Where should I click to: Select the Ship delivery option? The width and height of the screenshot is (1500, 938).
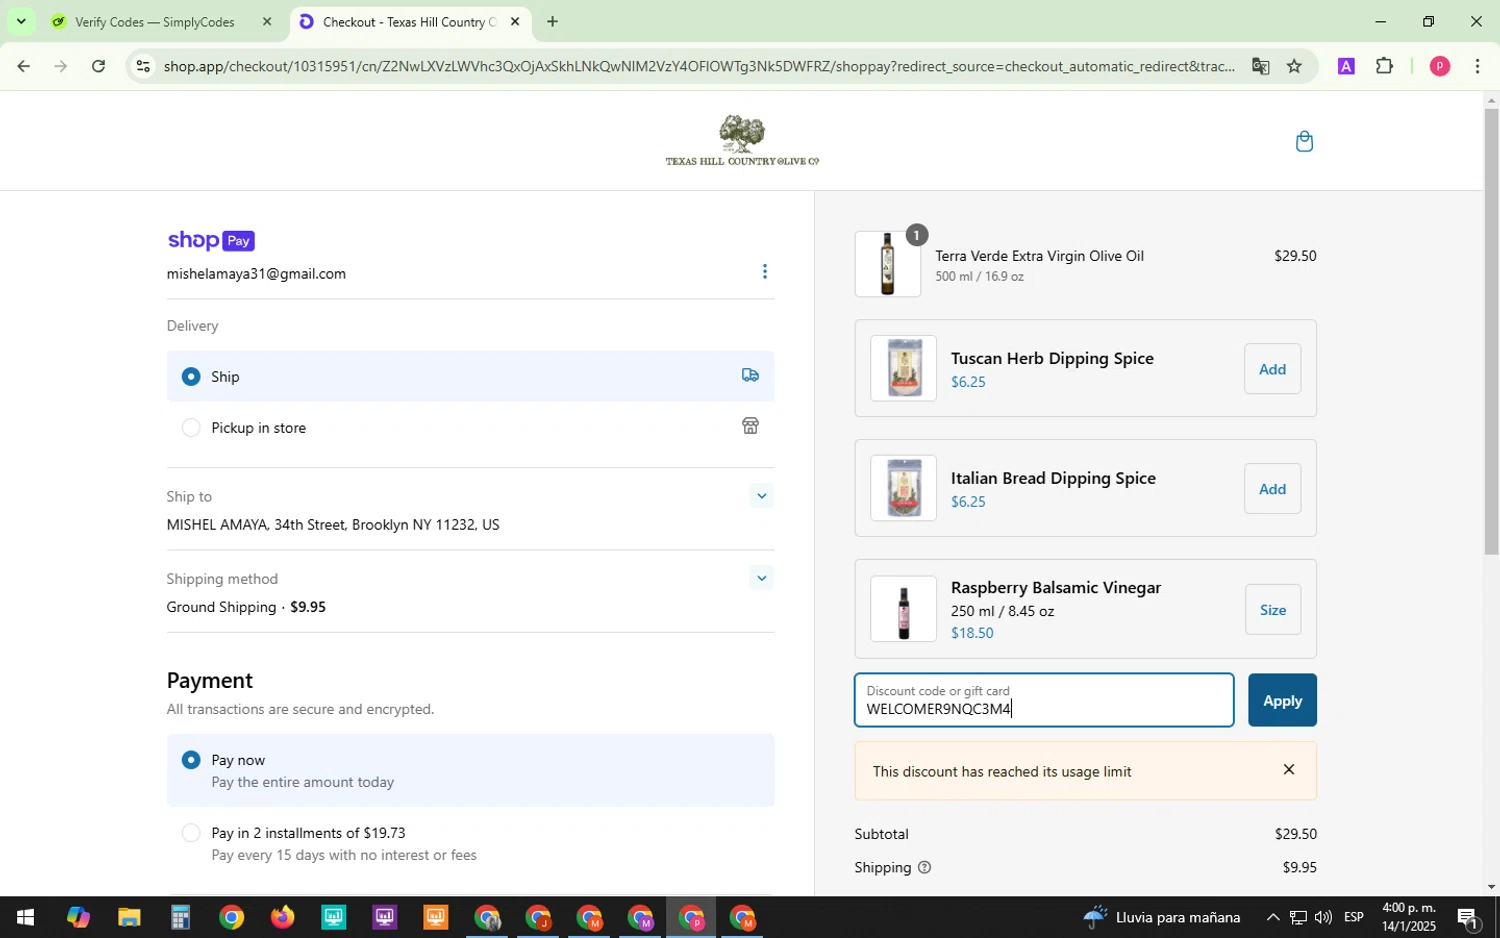[x=470, y=376]
